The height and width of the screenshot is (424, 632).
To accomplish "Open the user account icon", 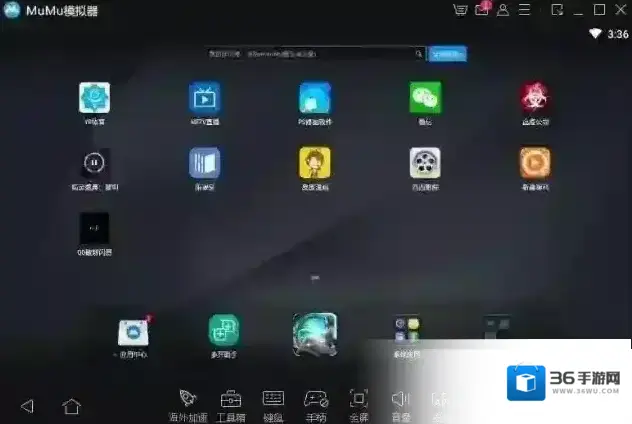I will 503,10.
